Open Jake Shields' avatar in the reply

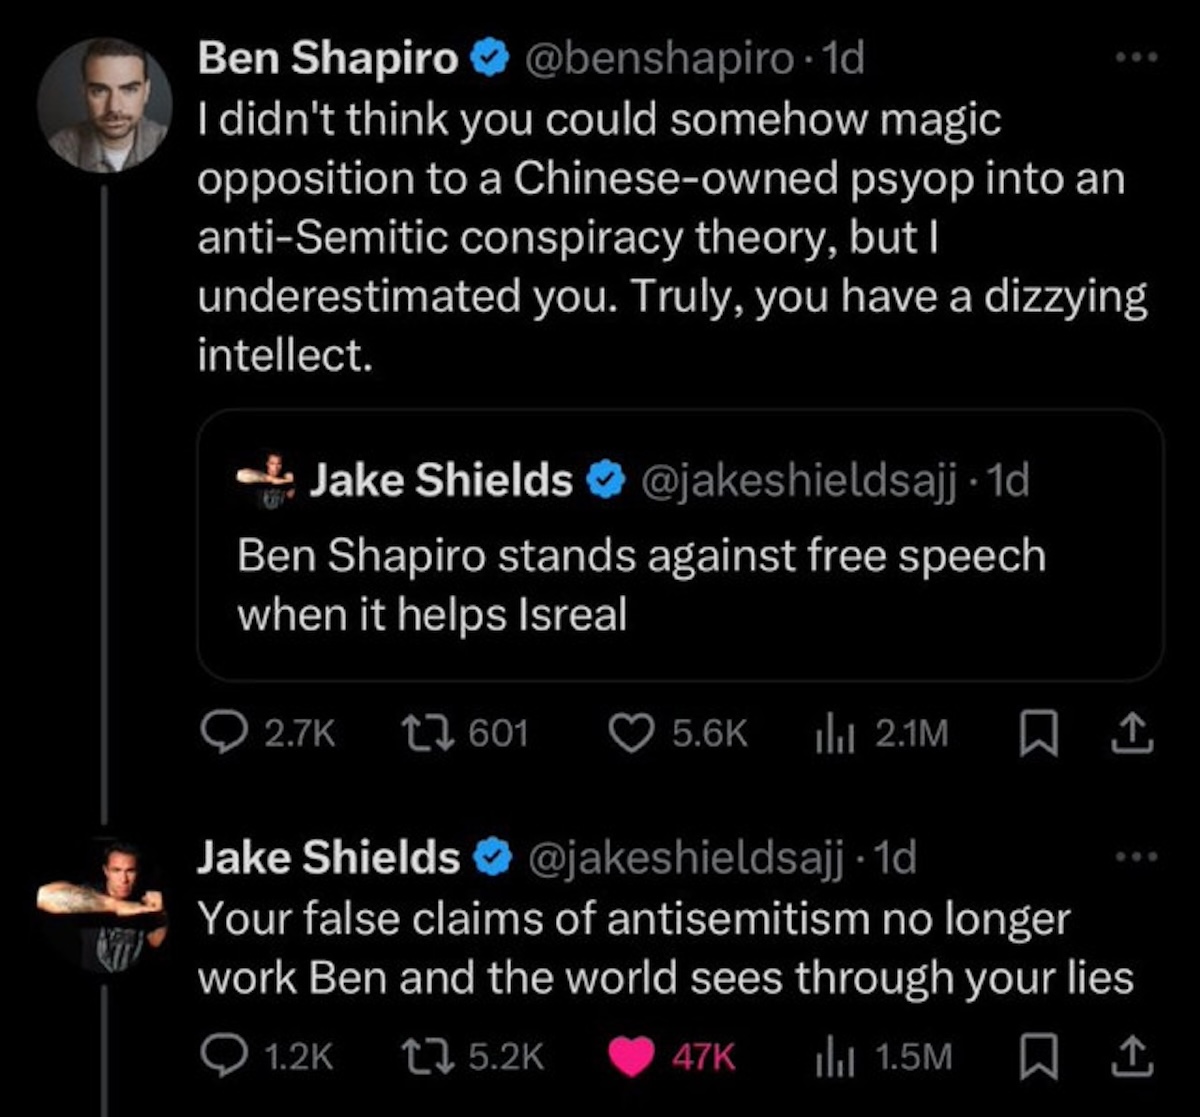[x=104, y=903]
